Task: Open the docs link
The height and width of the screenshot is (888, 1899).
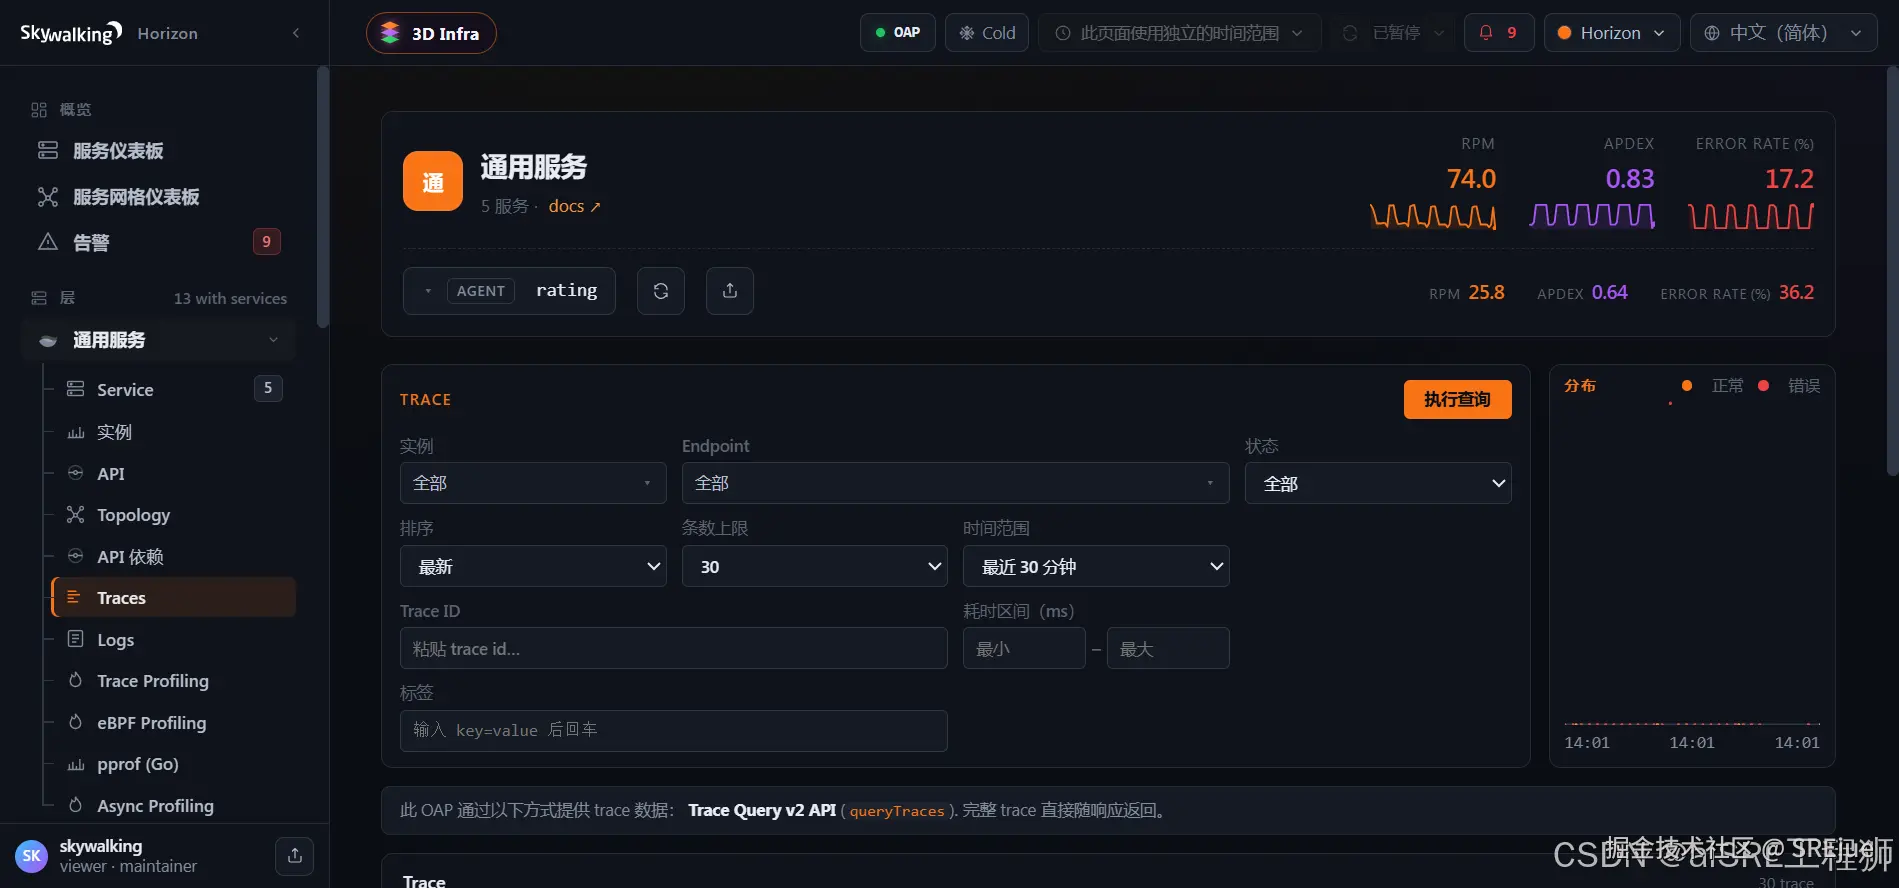Action: point(574,206)
